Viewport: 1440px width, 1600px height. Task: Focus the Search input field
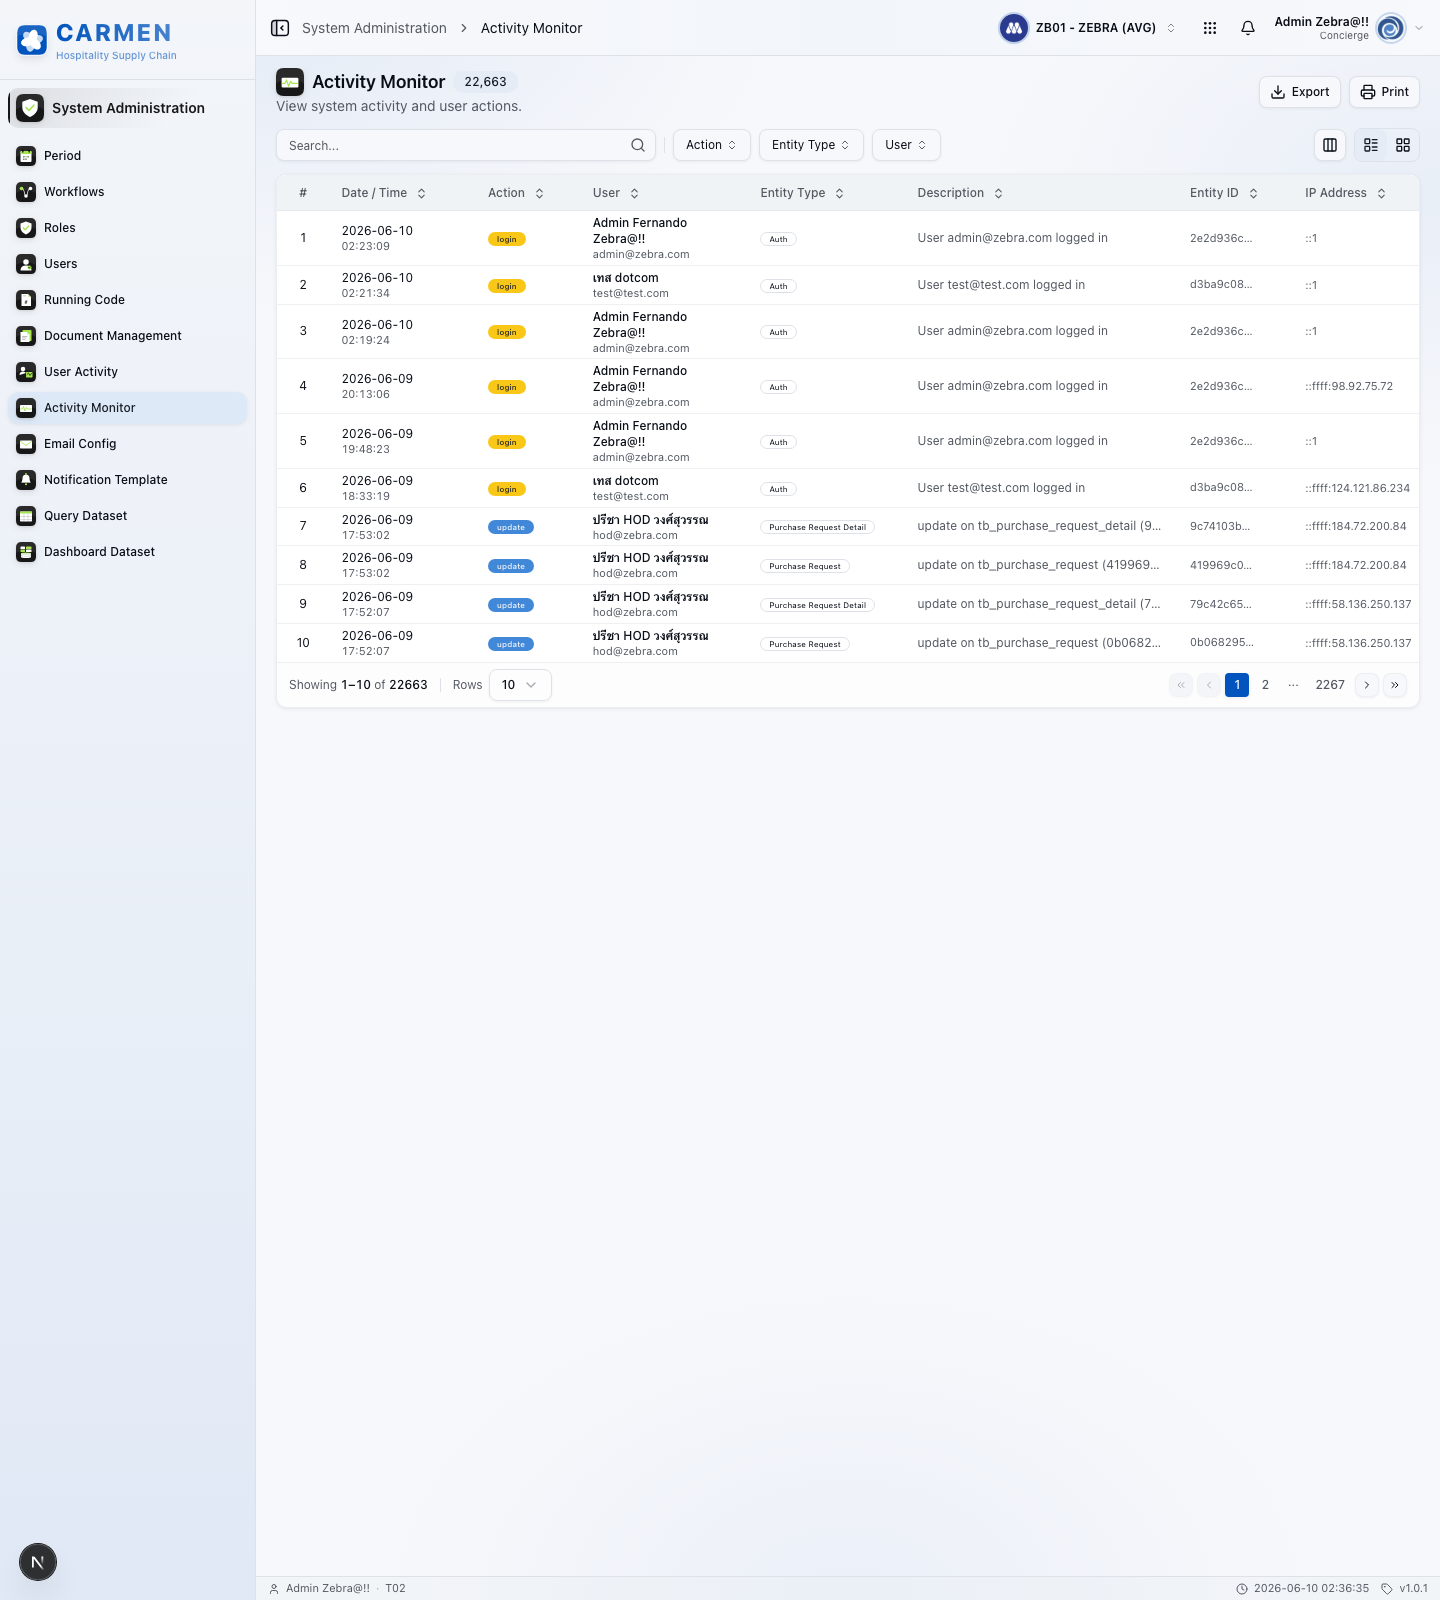pyautogui.click(x=466, y=145)
